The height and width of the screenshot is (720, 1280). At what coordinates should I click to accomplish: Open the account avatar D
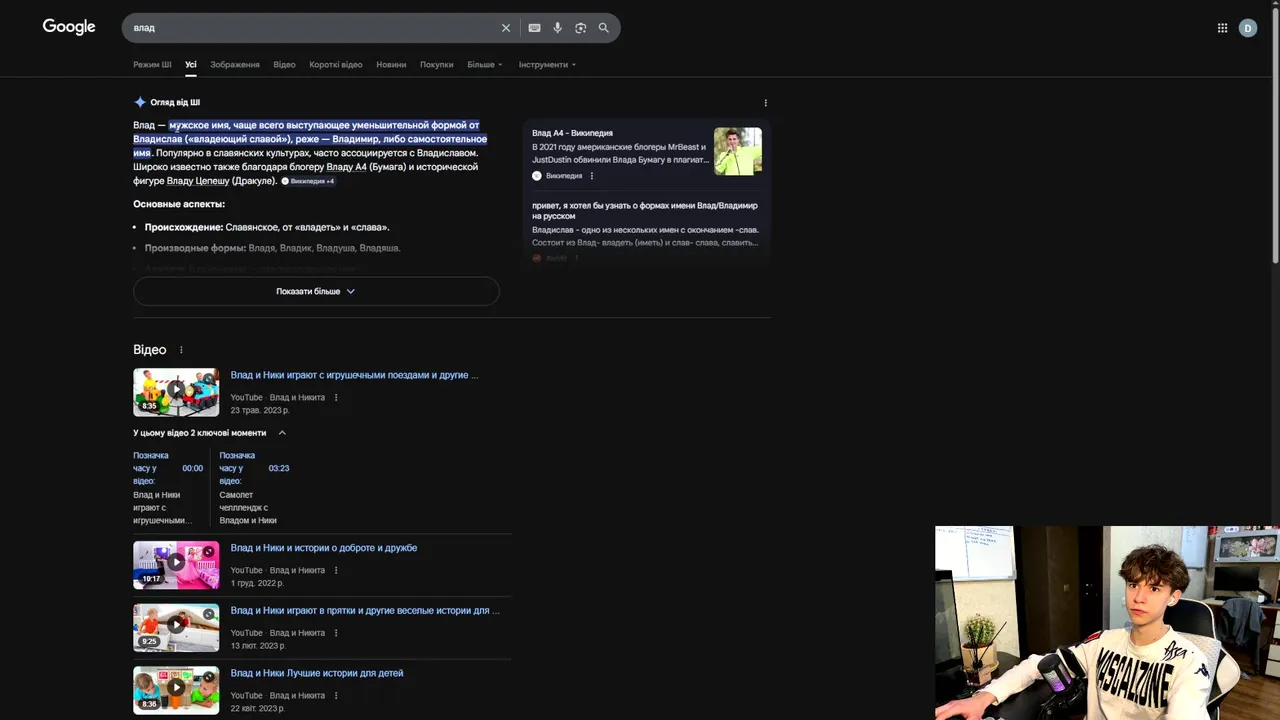1248,28
